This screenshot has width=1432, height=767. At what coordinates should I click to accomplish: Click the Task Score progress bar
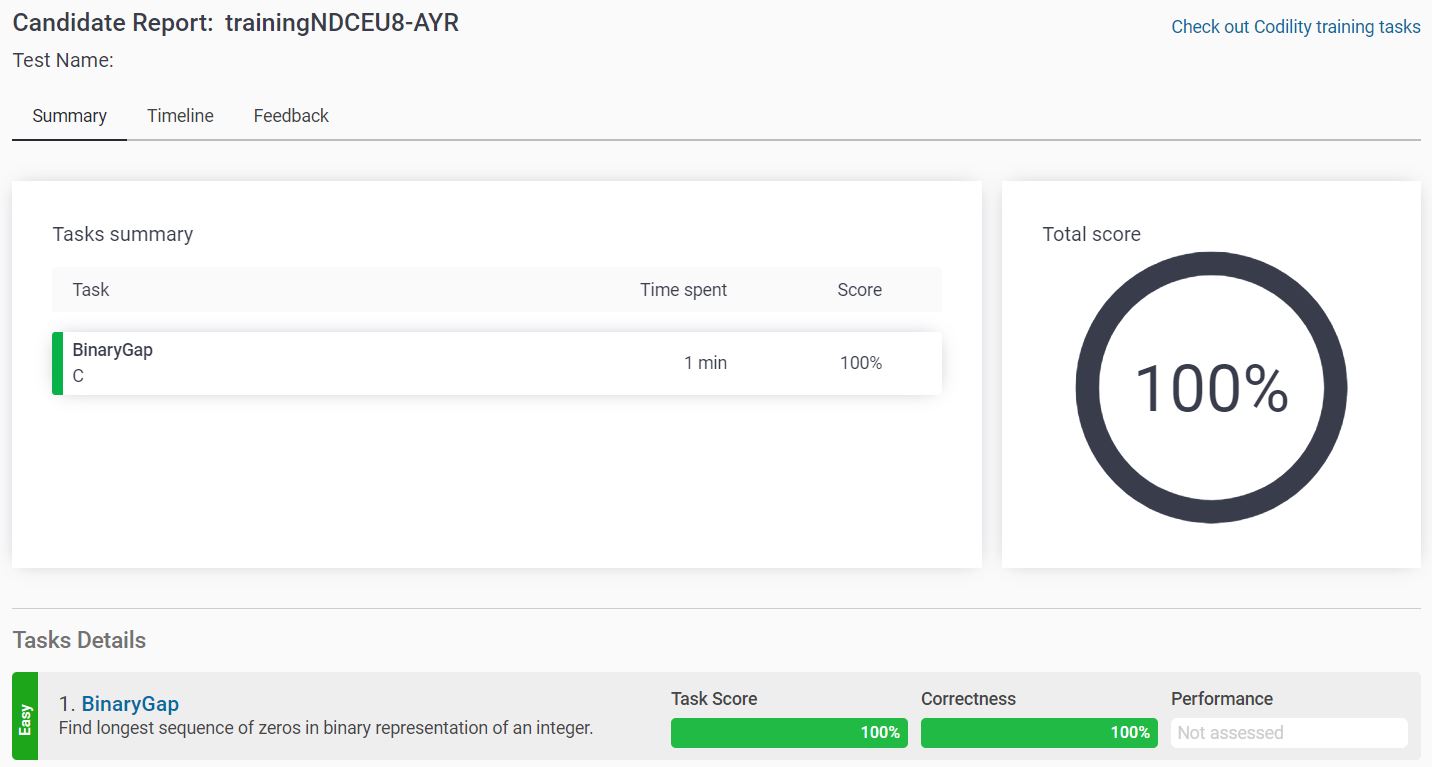(x=789, y=733)
